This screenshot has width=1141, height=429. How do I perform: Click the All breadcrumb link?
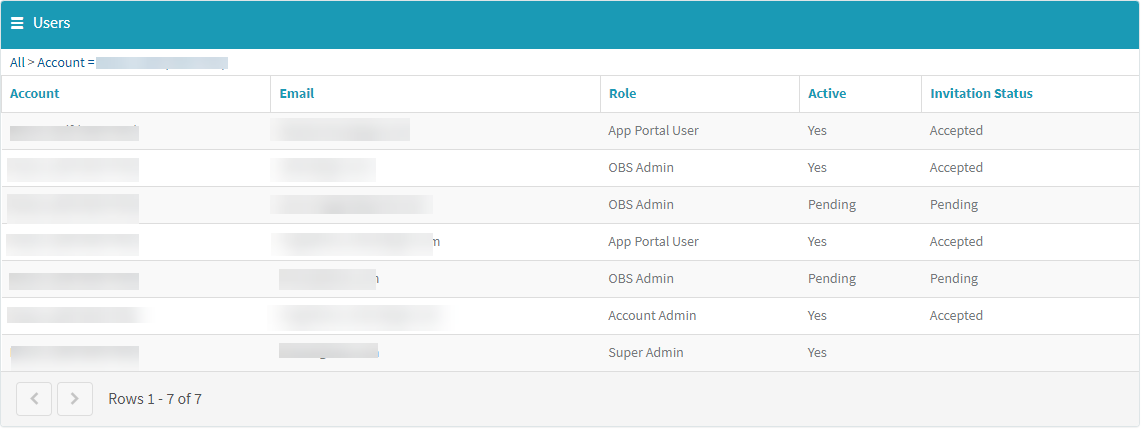point(17,62)
